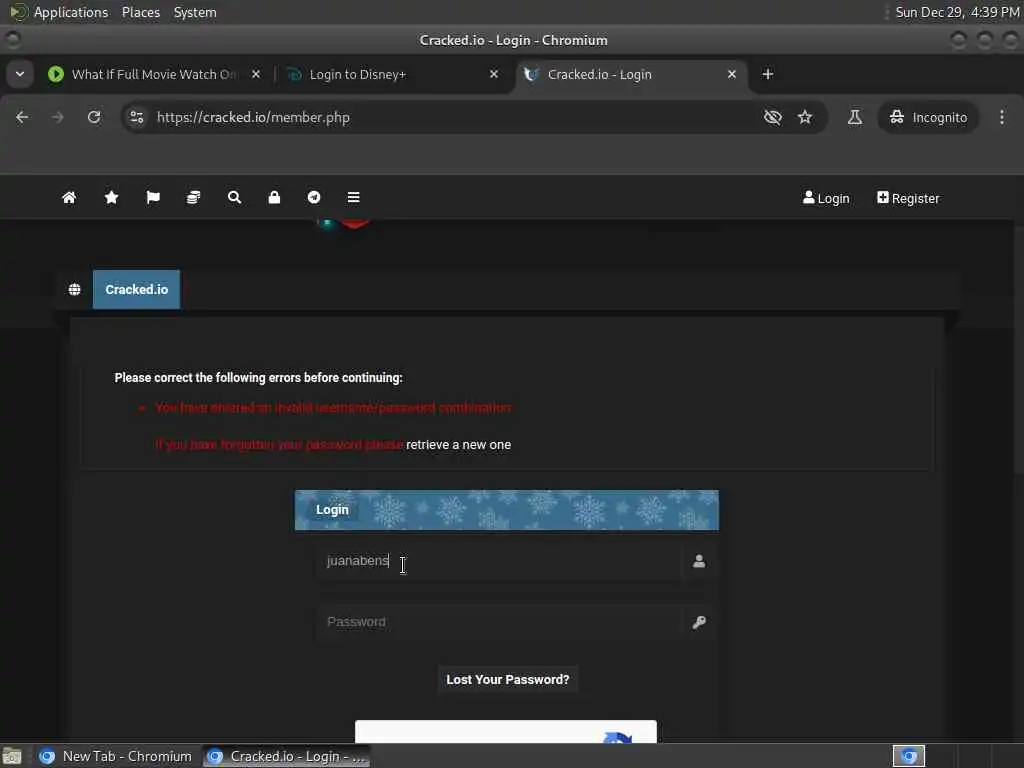The image size is (1024, 768).
Task: Click the clock showing Sun Dec 29, 4:39 PM
Action: point(957,12)
